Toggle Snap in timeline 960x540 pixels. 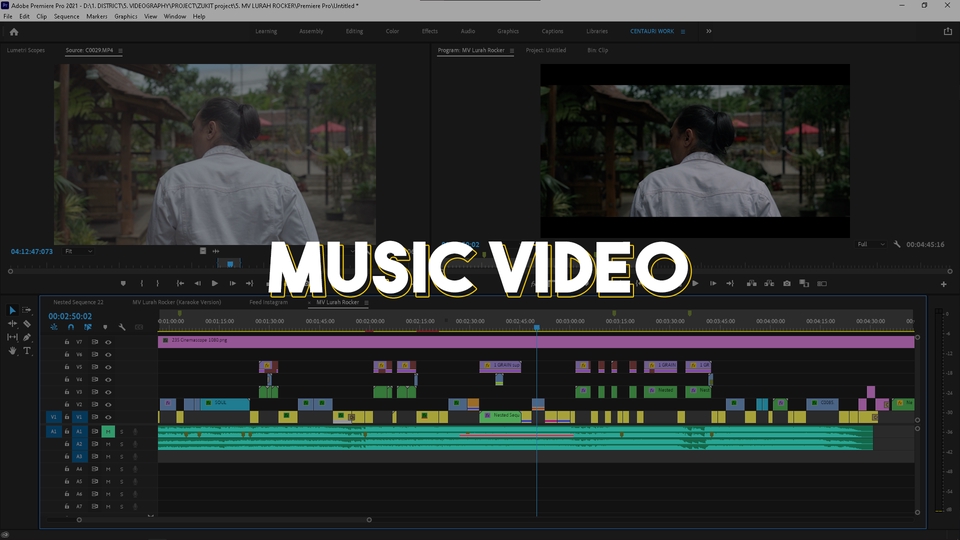(71, 328)
